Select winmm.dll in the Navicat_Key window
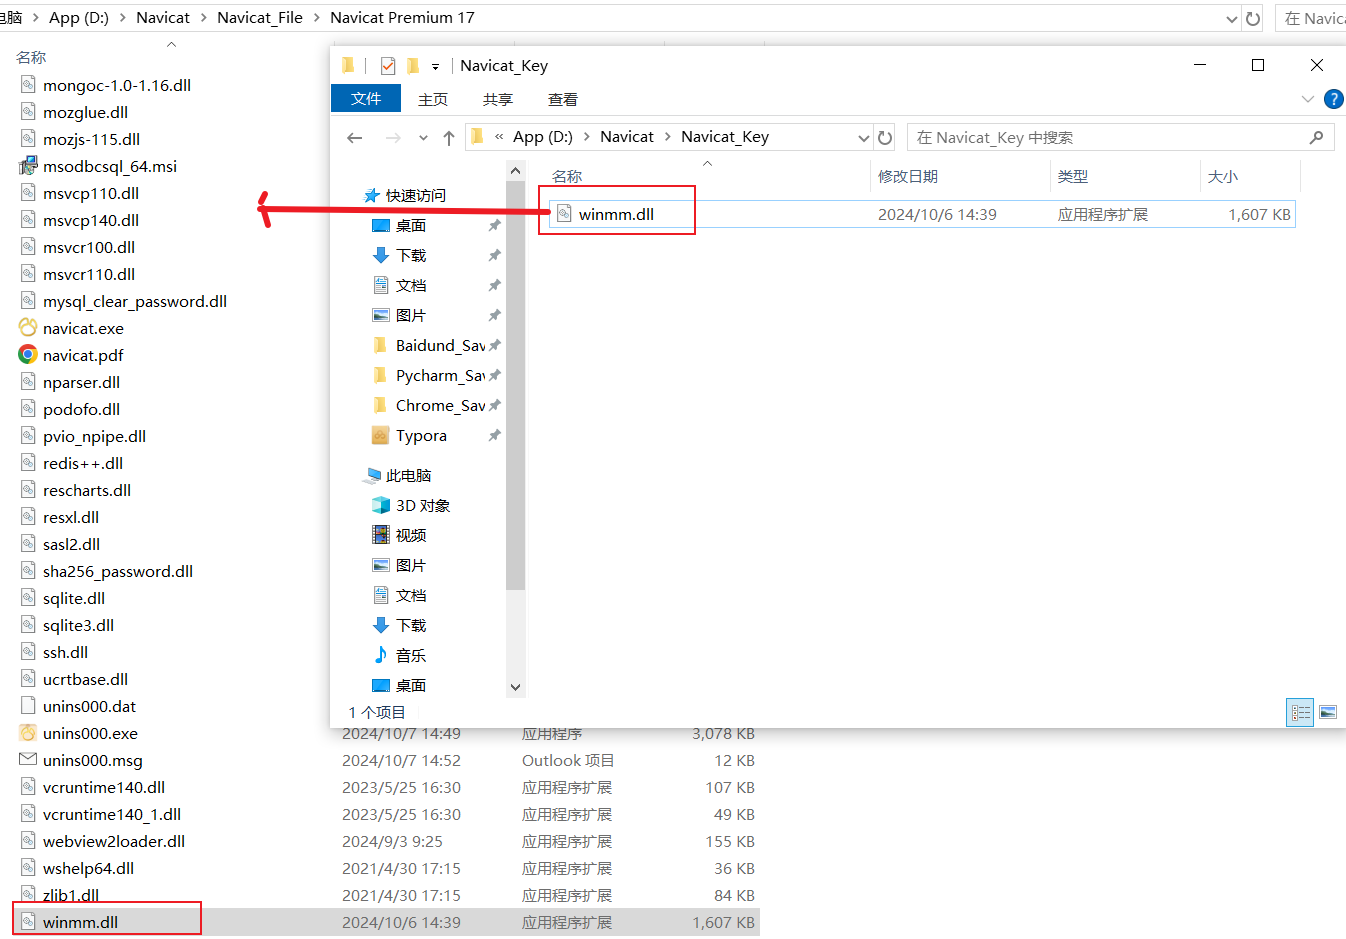Viewport: 1346px width, 939px height. [x=616, y=214]
